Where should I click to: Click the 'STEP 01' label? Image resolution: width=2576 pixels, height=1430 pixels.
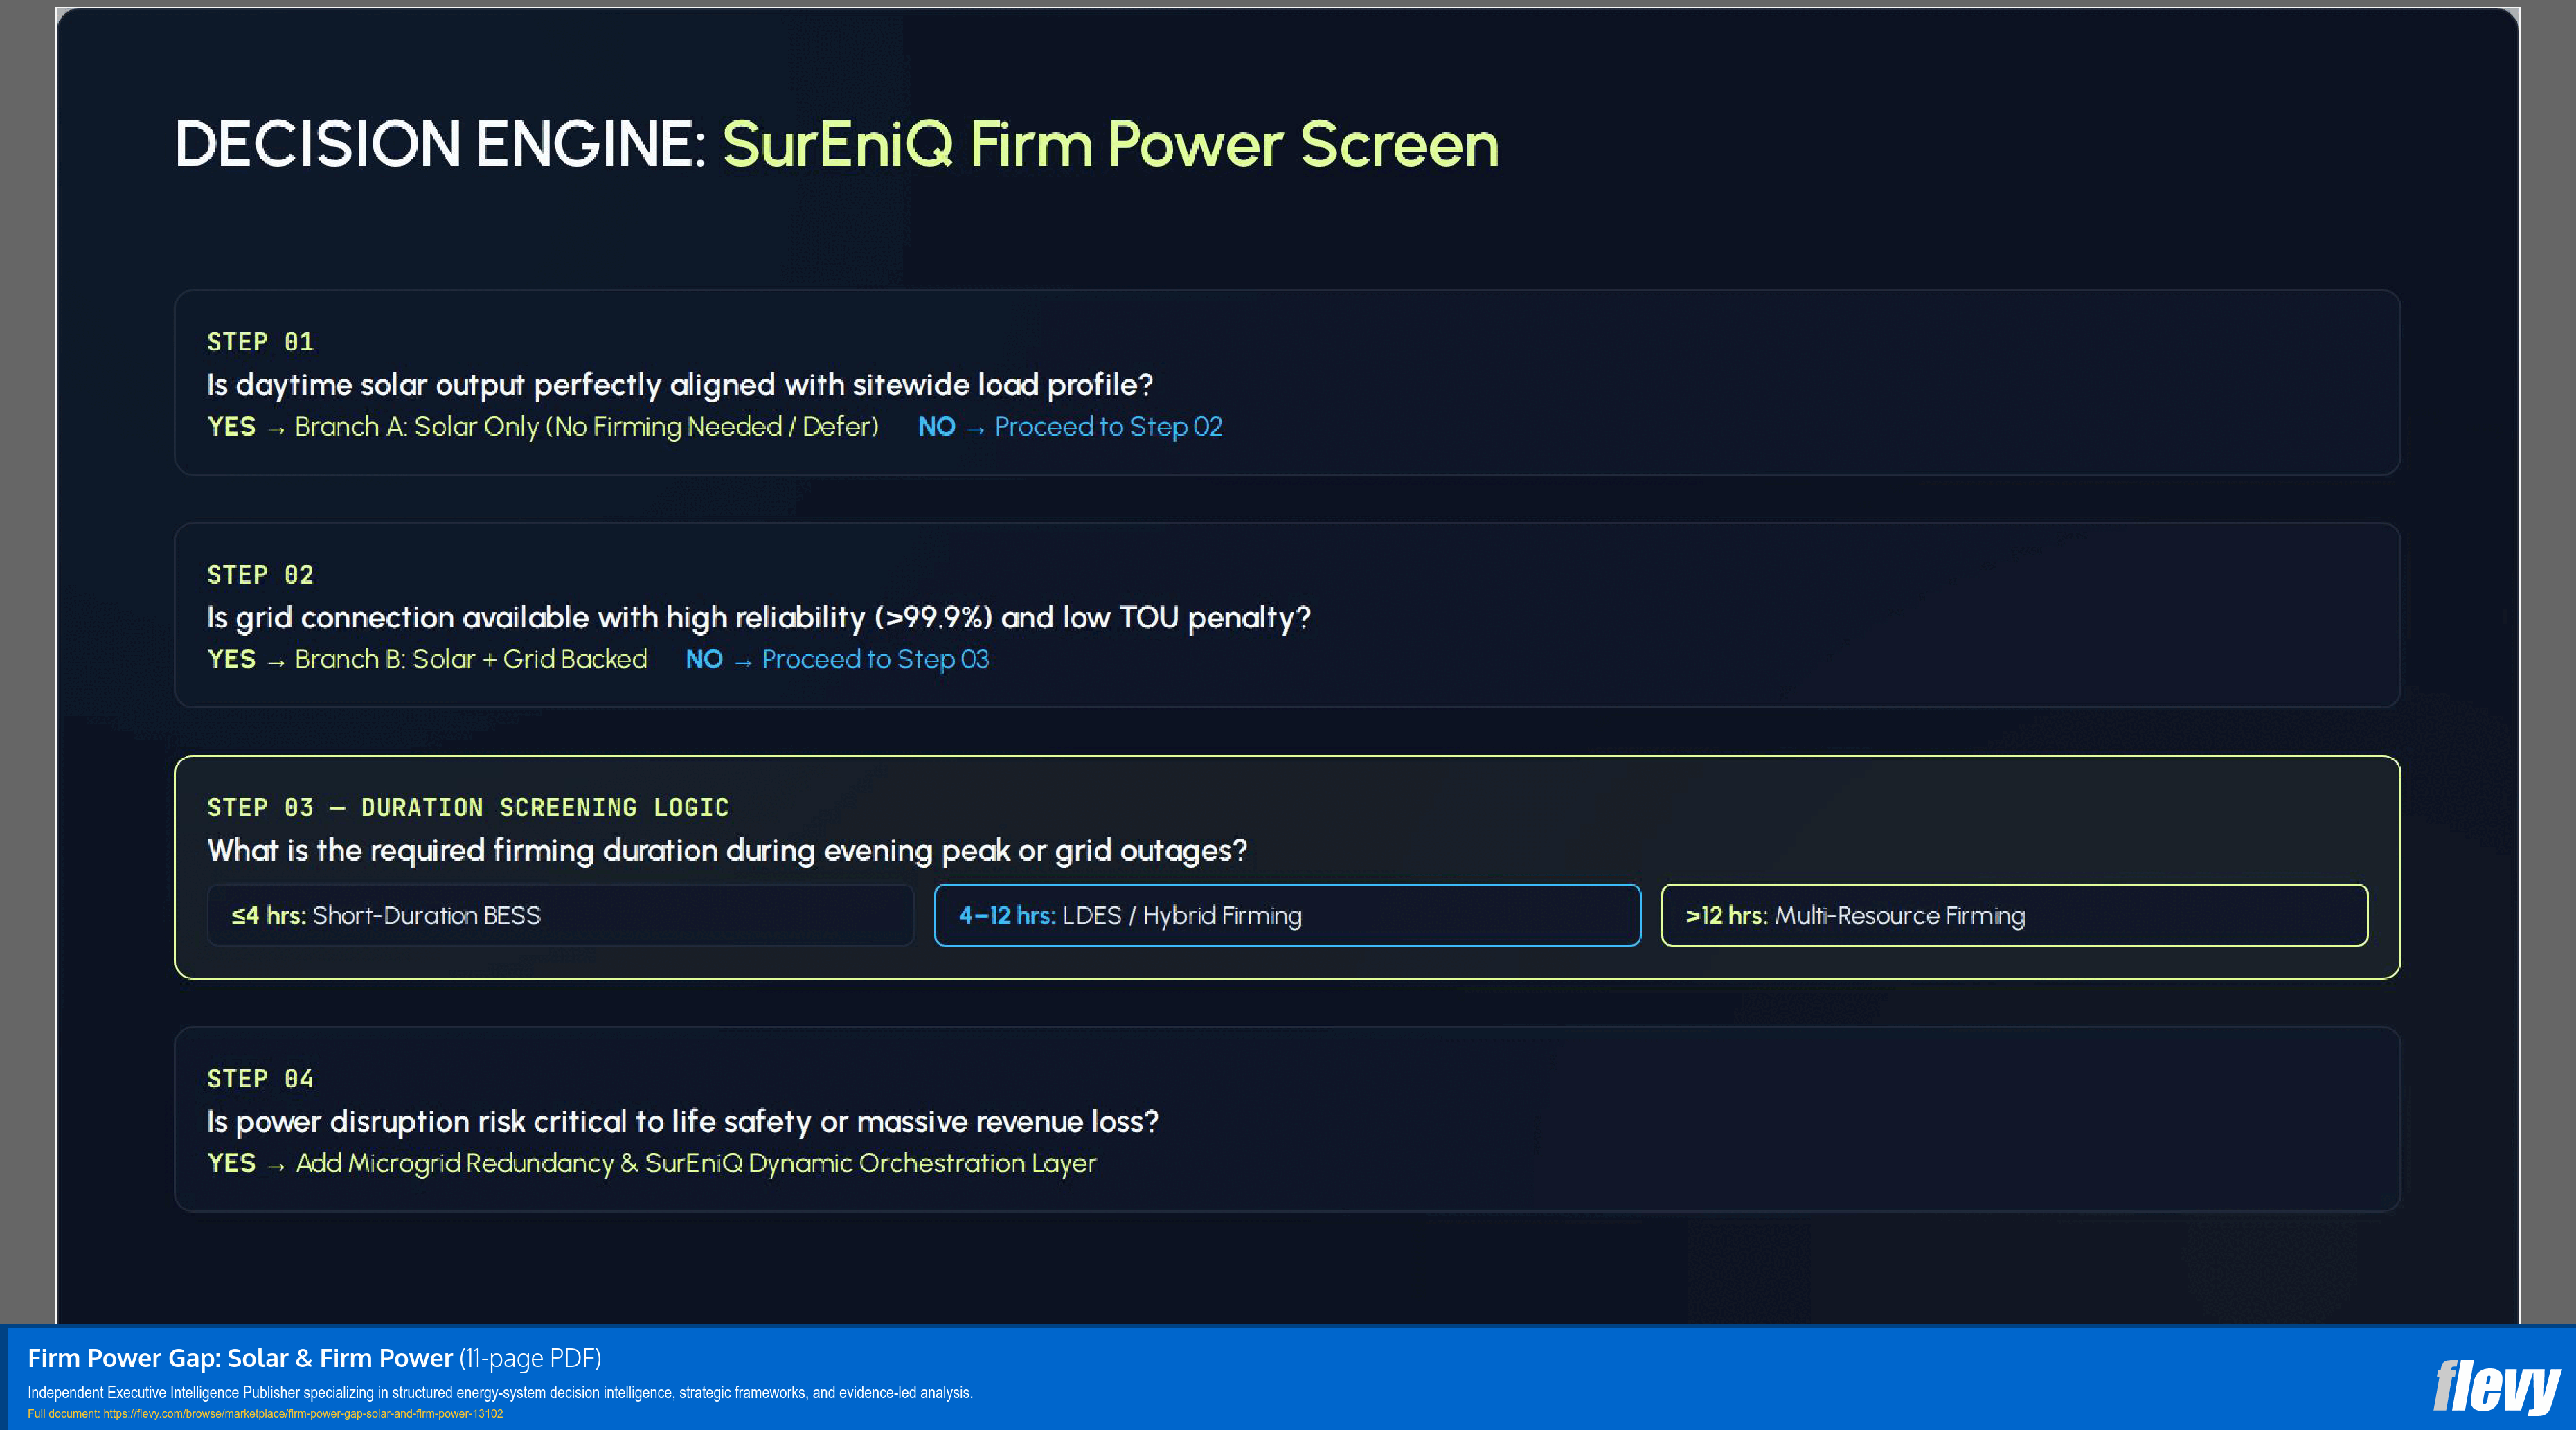[260, 342]
